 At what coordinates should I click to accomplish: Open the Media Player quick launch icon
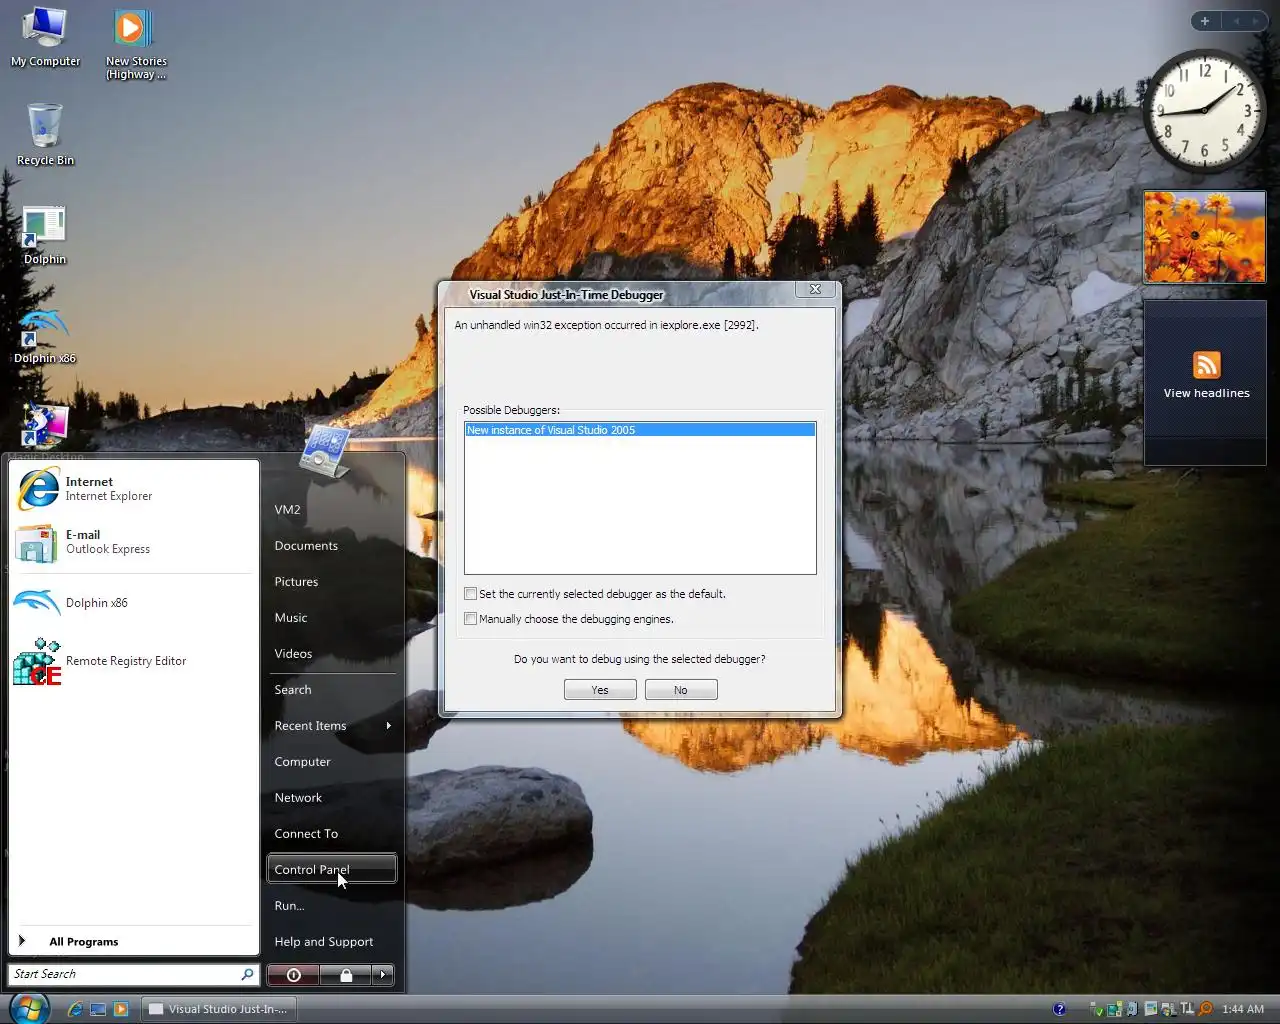click(x=121, y=1009)
